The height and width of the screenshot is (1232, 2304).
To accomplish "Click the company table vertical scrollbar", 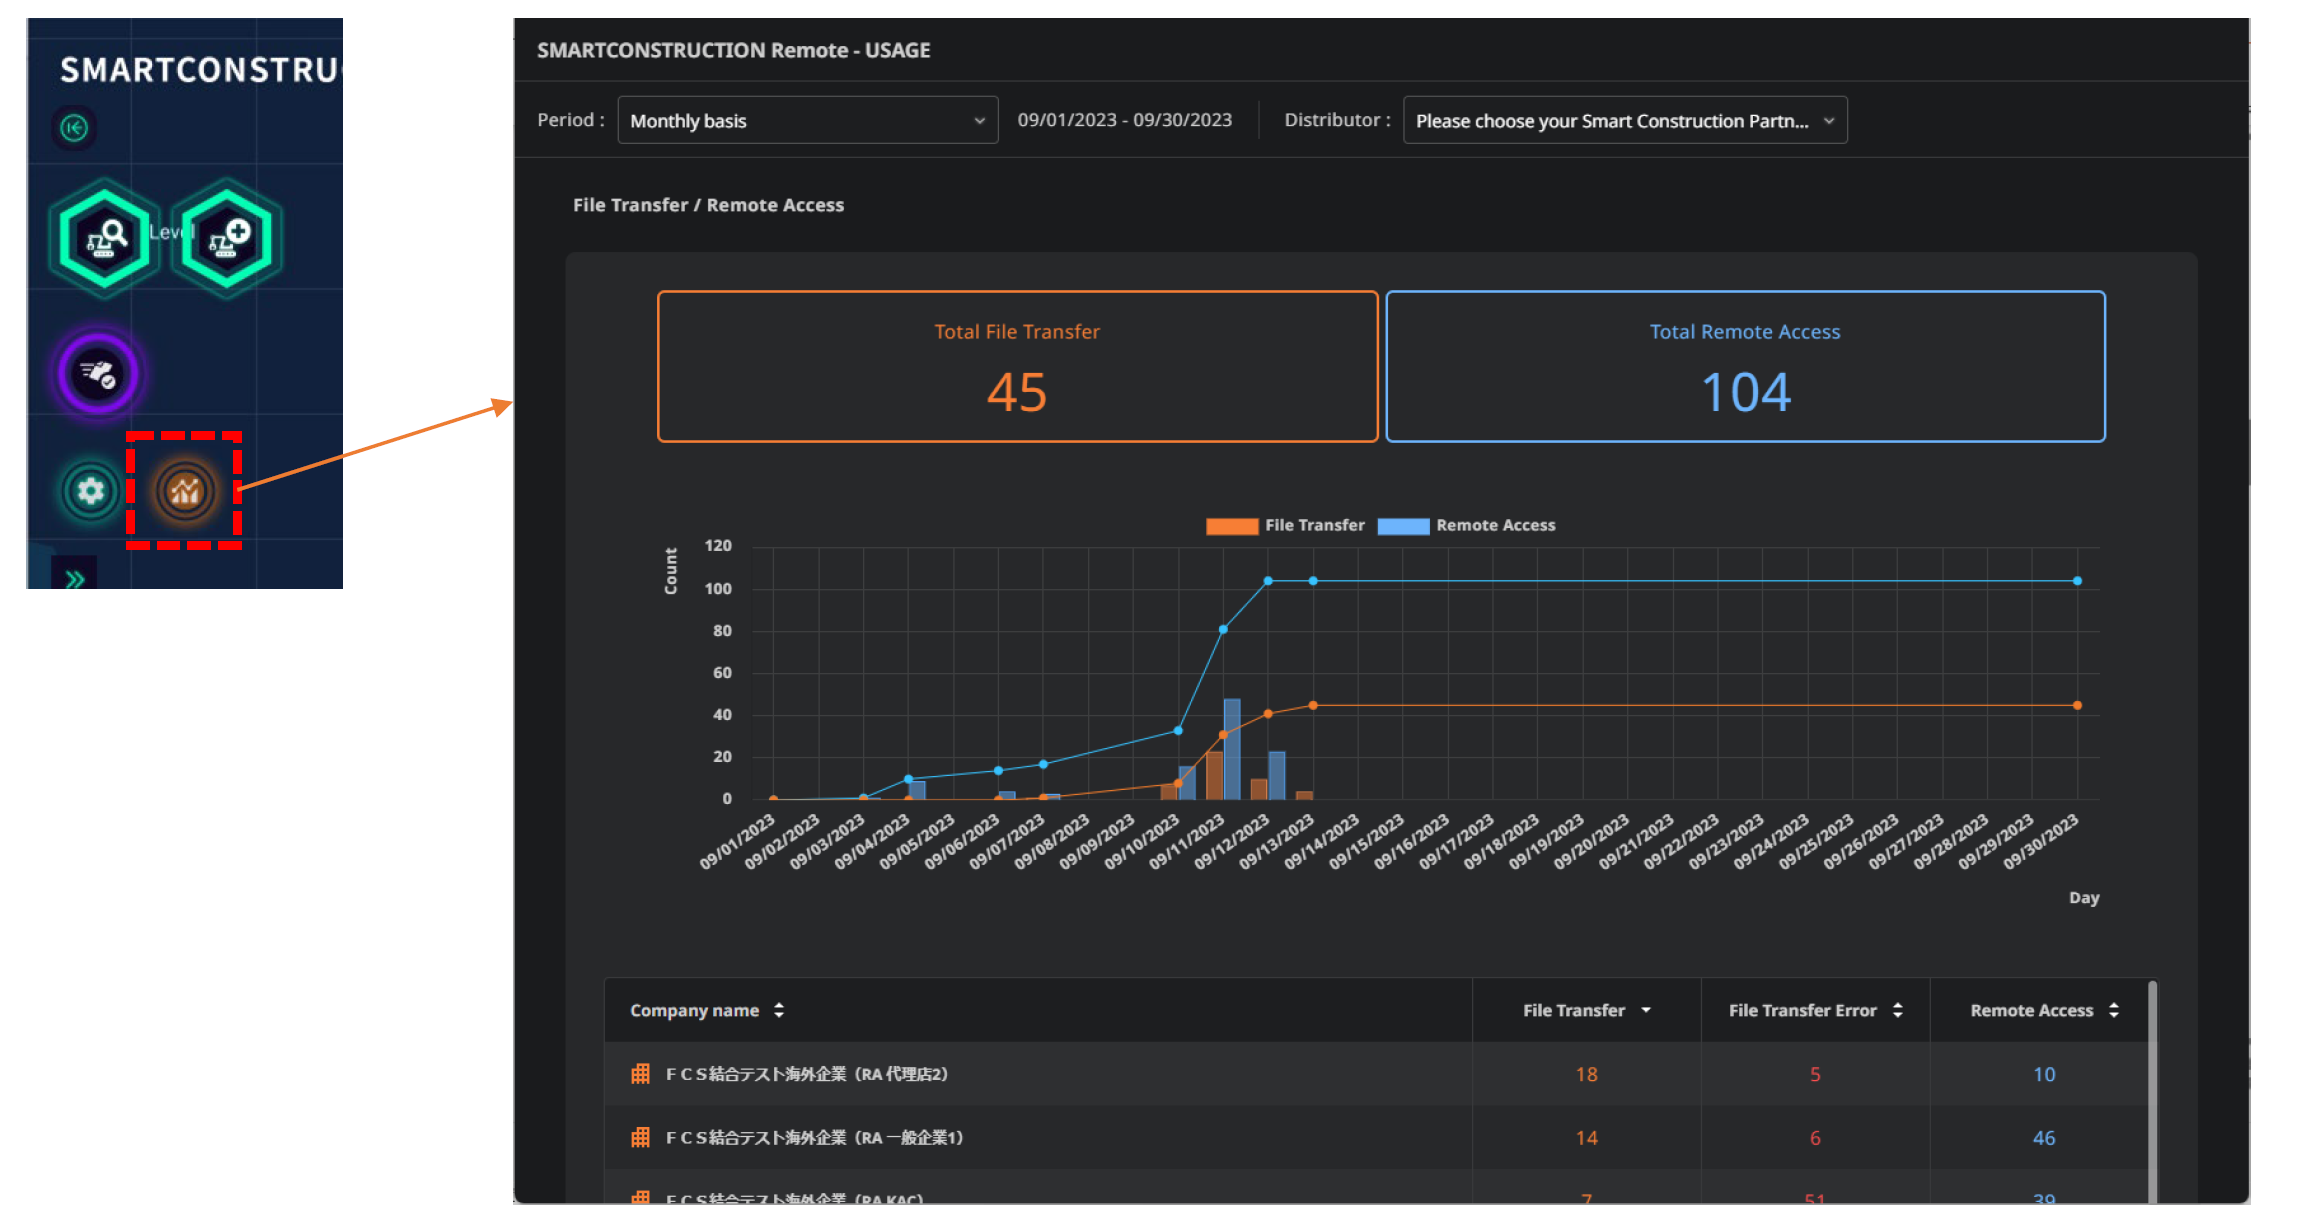I will 2152,1092.
